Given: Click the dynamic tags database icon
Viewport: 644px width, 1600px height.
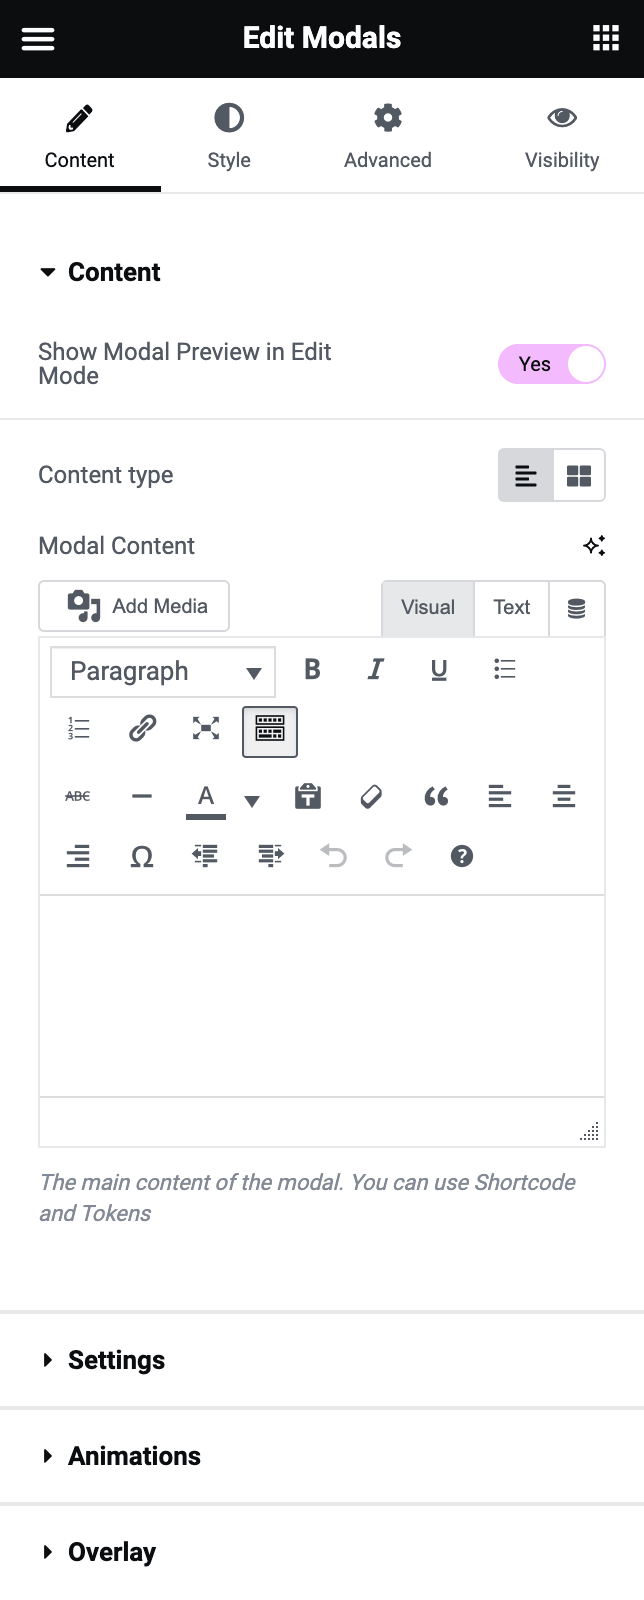Looking at the screenshot, I should [577, 608].
